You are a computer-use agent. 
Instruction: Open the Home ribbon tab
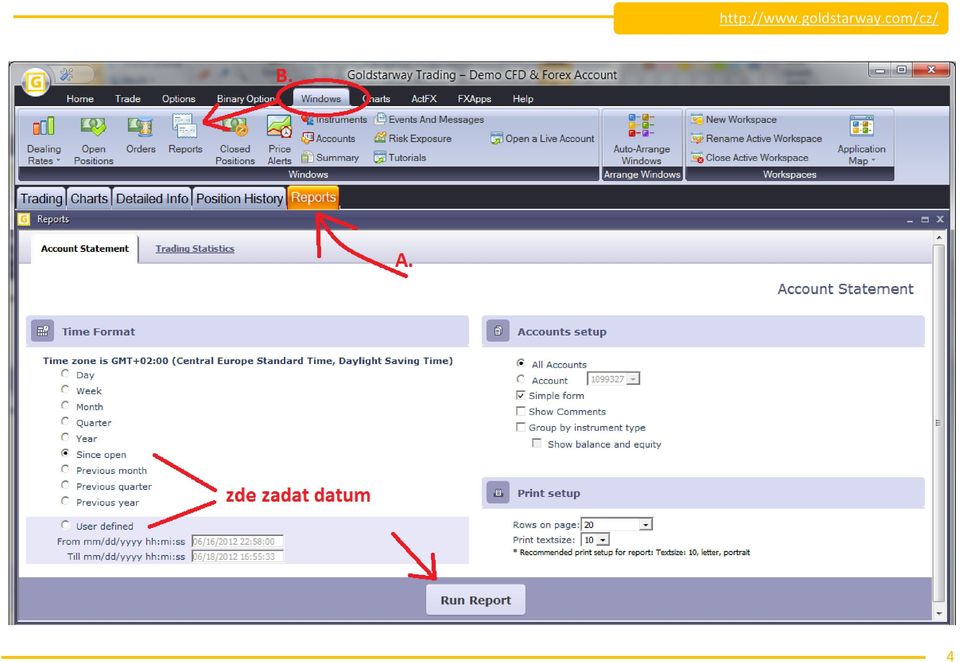tap(80, 99)
